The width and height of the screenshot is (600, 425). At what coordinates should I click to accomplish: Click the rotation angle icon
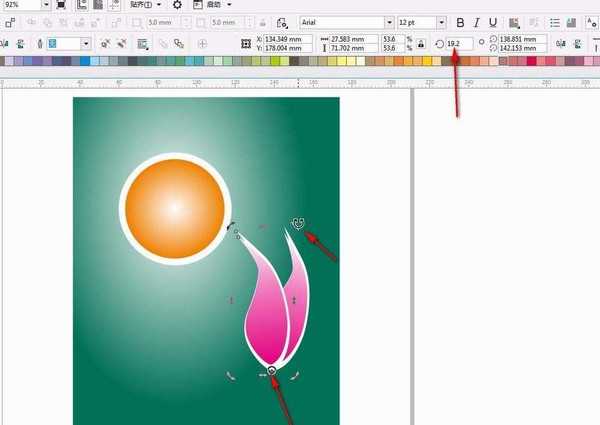point(440,44)
